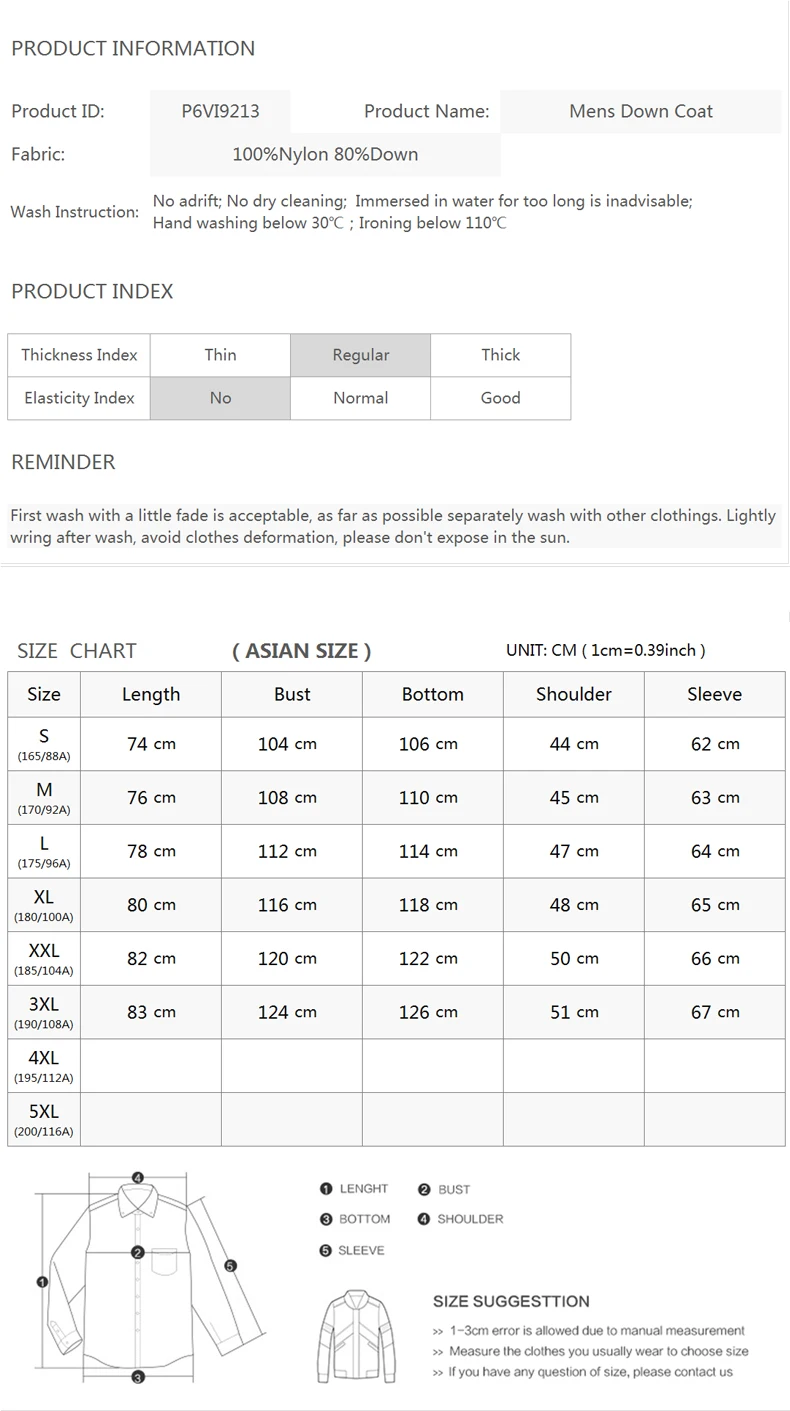Click the number 5 SLEEVE legend marker
Image resolution: width=790 pixels, height=1411 pixels.
(x=326, y=1250)
